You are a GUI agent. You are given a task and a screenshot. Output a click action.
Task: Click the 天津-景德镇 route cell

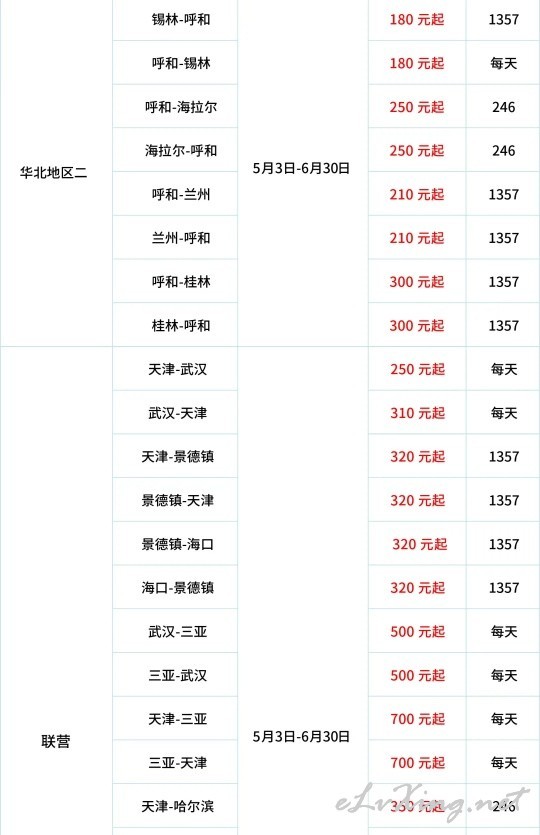pyautogui.click(x=178, y=456)
